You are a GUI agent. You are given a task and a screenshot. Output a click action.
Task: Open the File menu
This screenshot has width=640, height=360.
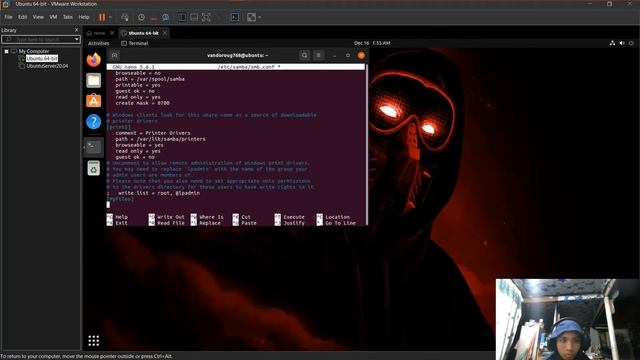point(9,17)
